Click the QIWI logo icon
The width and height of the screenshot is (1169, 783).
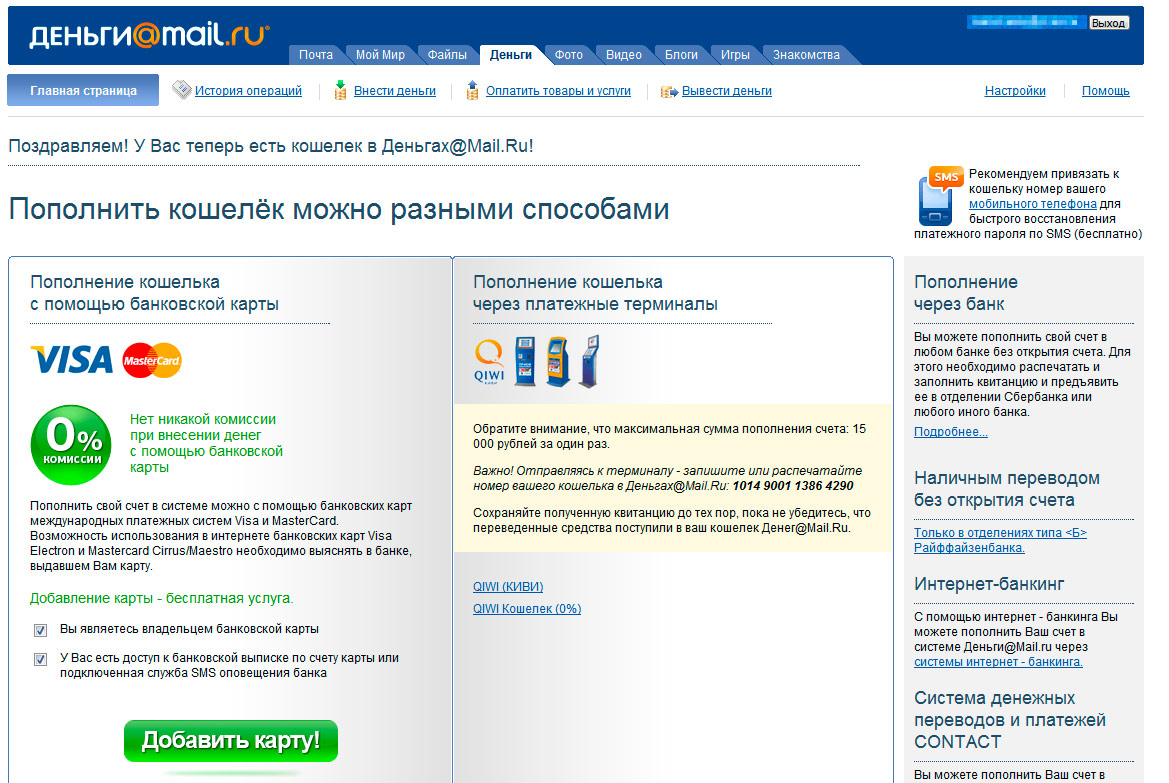489,362
